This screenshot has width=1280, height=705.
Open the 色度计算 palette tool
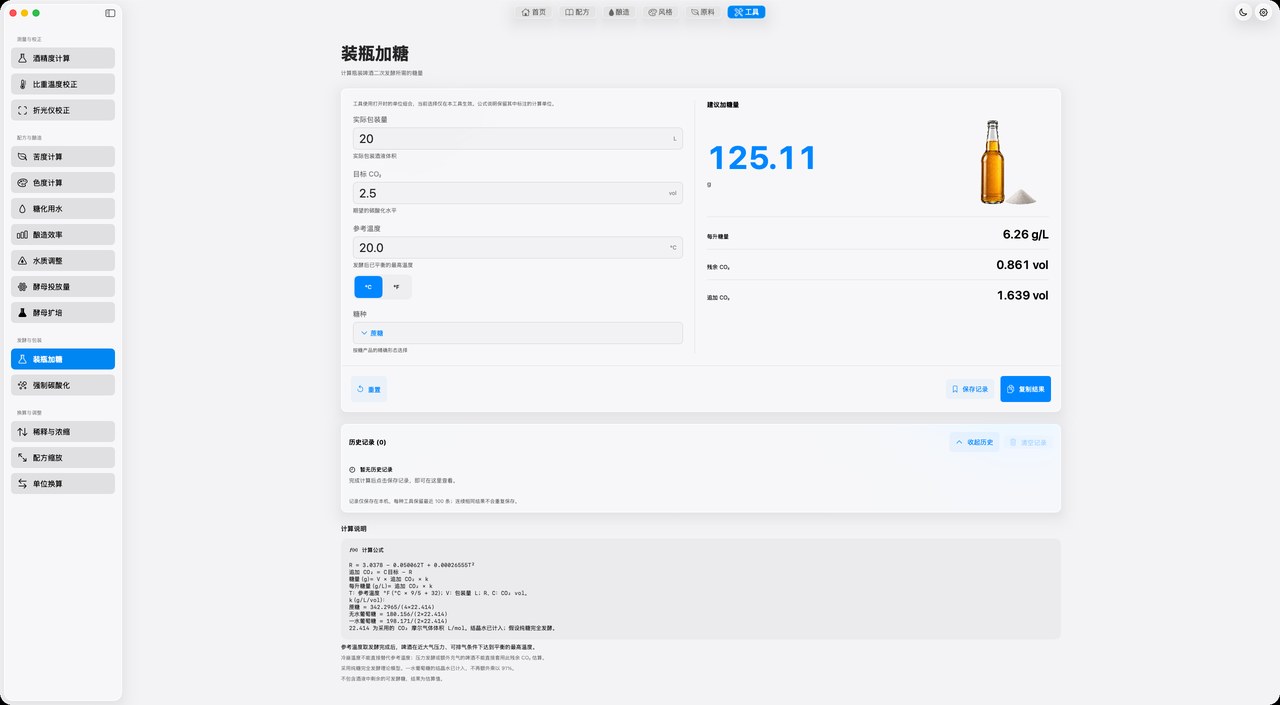click(x=63, y=183)
